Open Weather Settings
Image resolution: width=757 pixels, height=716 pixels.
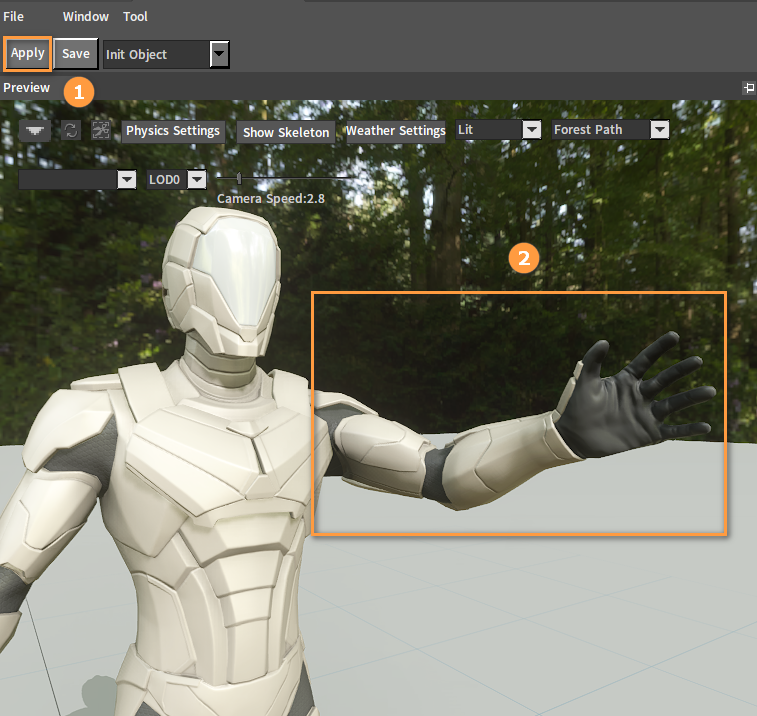[x=396, y=131]
